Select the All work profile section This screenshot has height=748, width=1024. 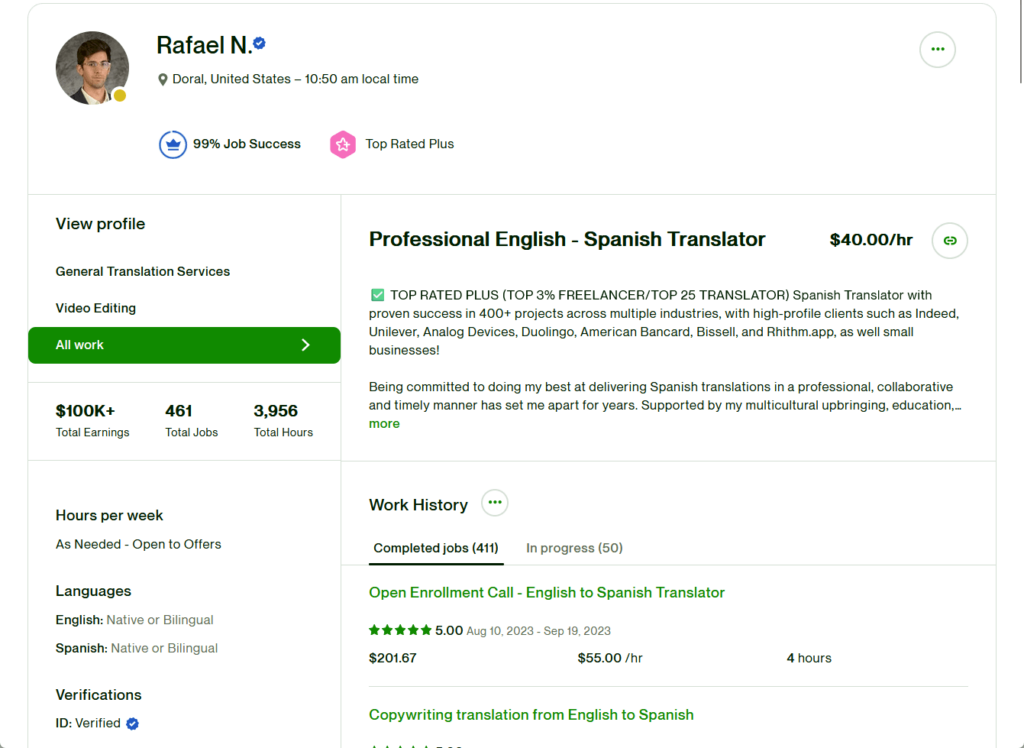click(184, 345)
